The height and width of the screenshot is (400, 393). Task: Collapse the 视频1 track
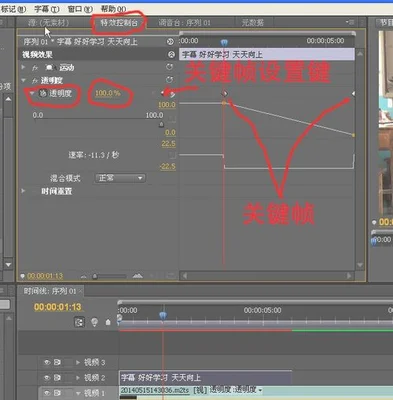(78, 393)
